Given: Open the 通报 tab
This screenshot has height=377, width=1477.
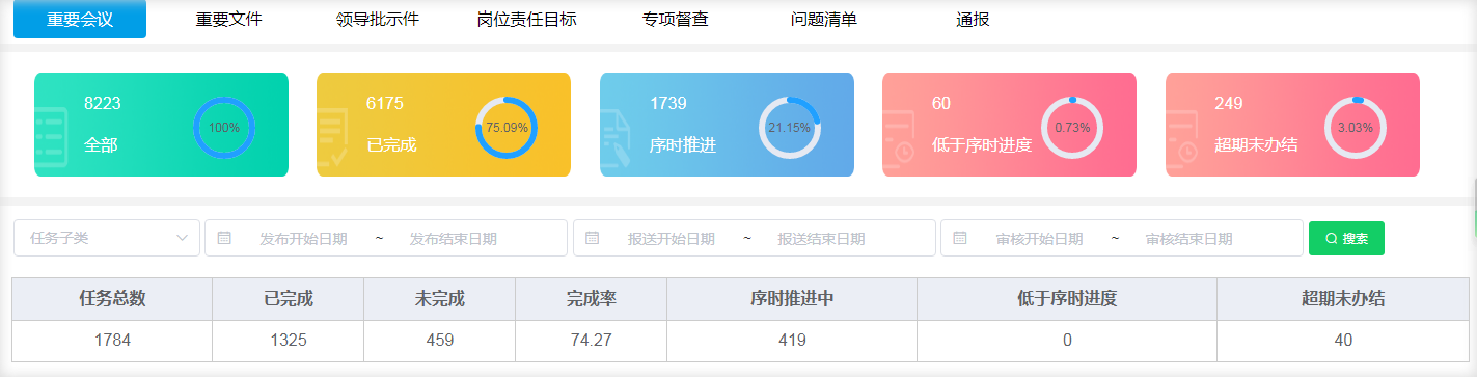Looking at the screenshot, I should [972, 19].
